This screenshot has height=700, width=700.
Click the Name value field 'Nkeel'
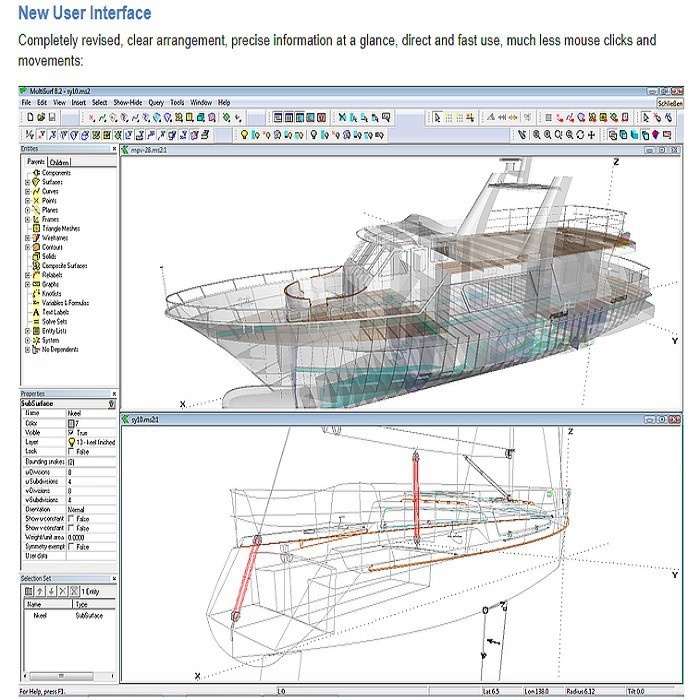[91, 413]
